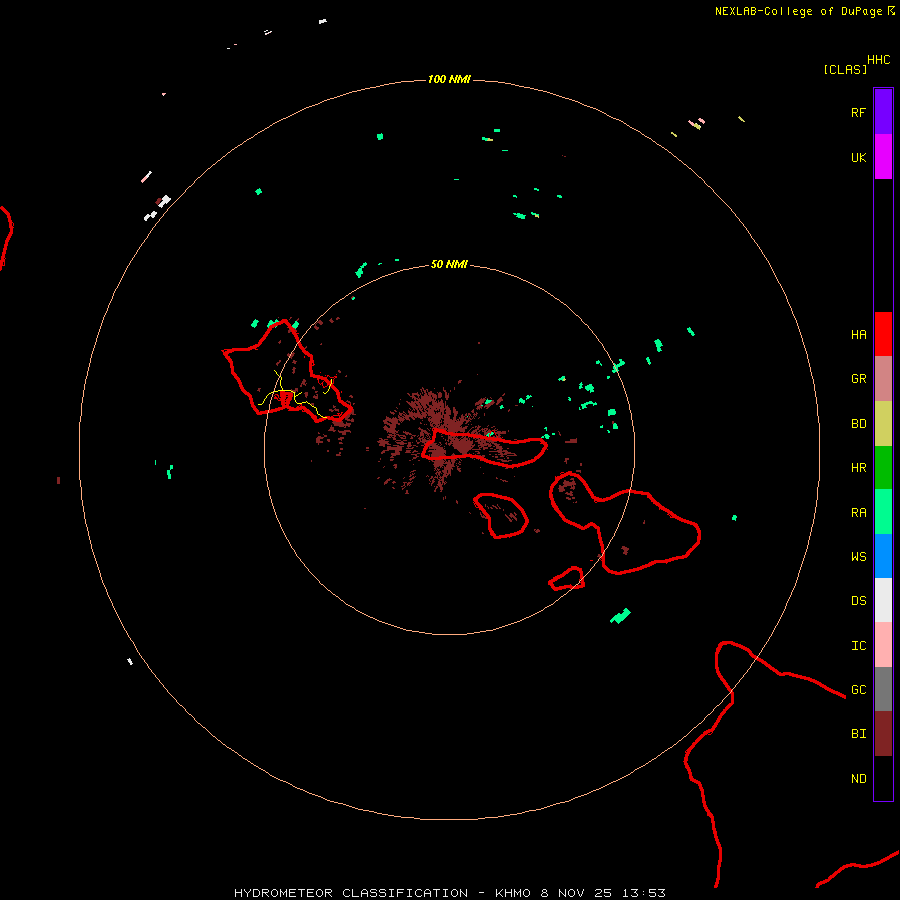Click the NEXLAB-College of DuPage text
Viewport: 900px width, 900px height.
pyautogui.click(x=798, y=11)
